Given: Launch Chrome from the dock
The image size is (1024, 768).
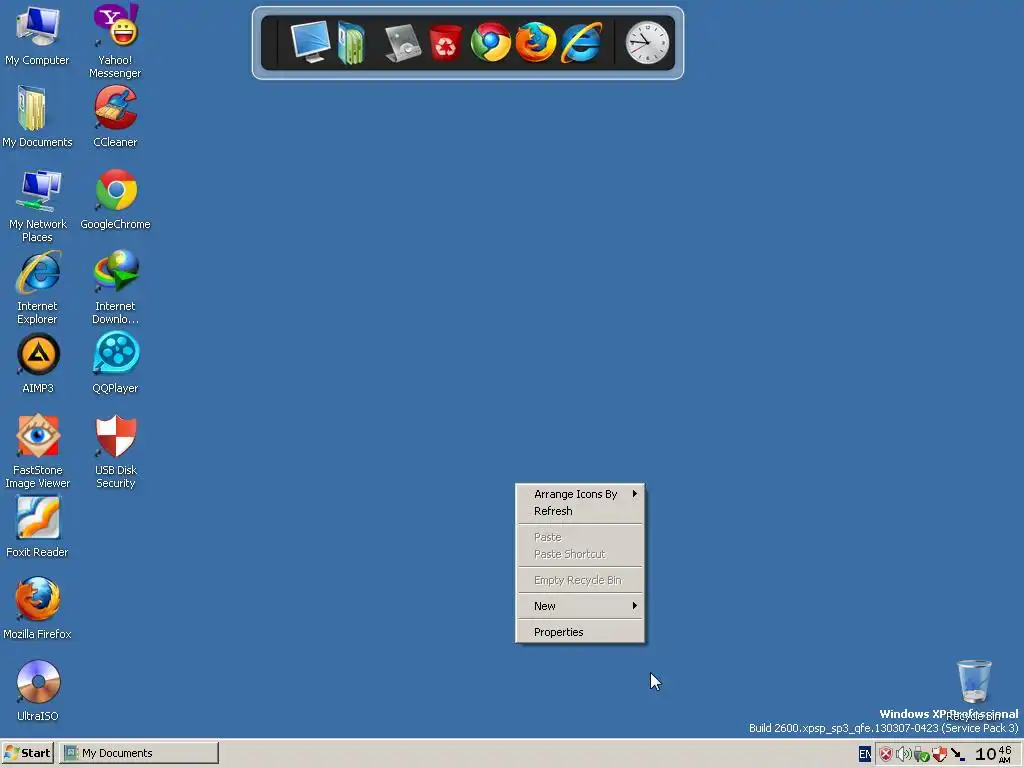Looking at the screenshot, I should 490,42.
